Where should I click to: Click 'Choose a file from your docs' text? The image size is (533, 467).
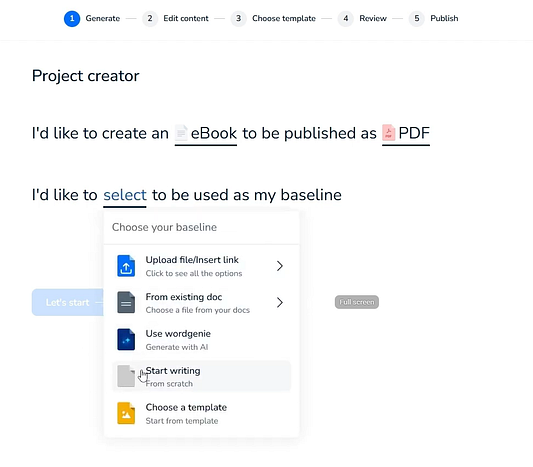pos(197,310)
